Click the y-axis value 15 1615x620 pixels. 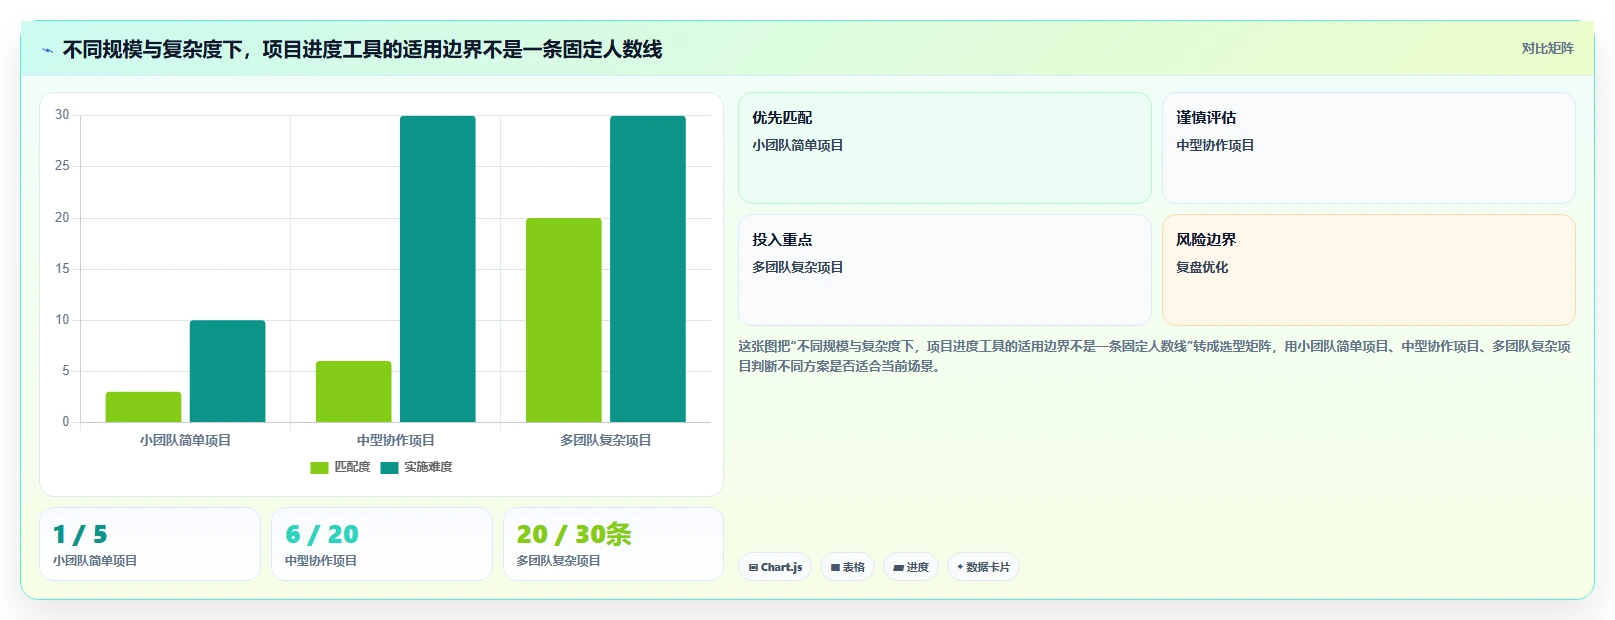62,269
